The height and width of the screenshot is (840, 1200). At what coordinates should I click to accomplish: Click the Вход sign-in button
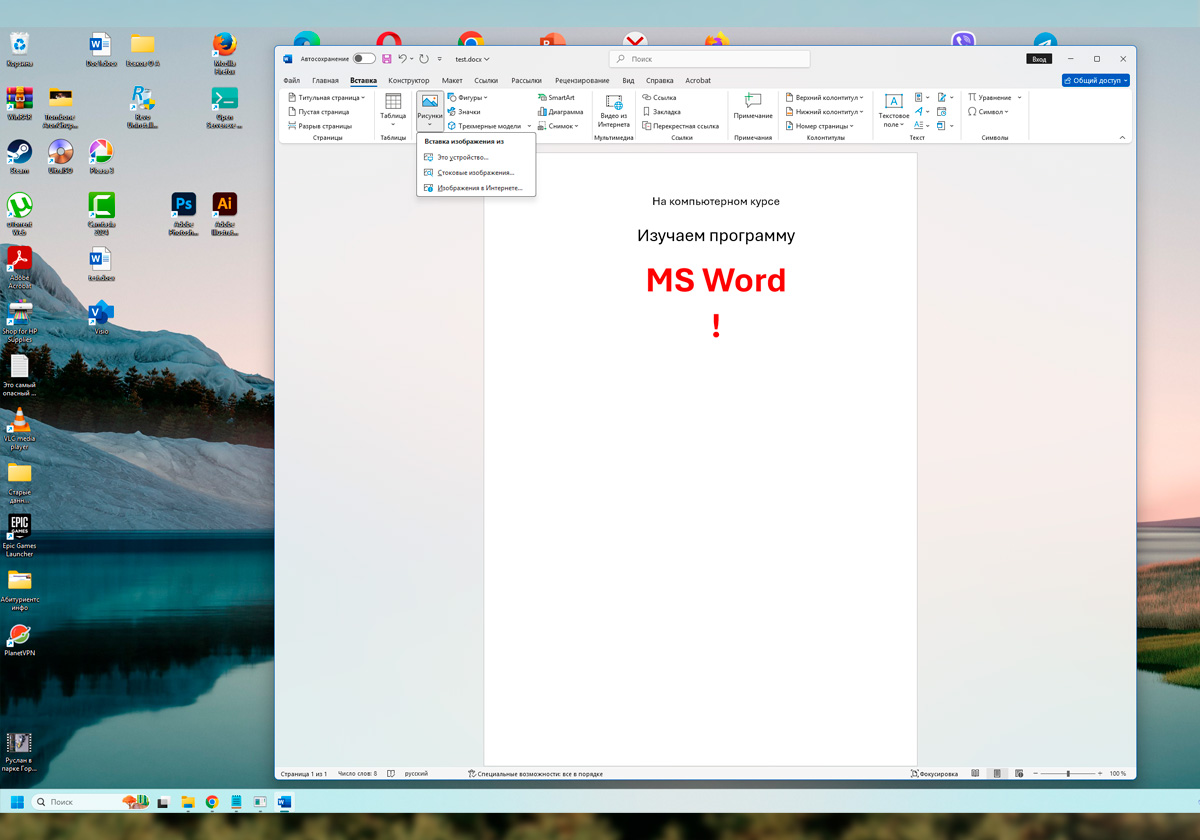(1039, 59)
